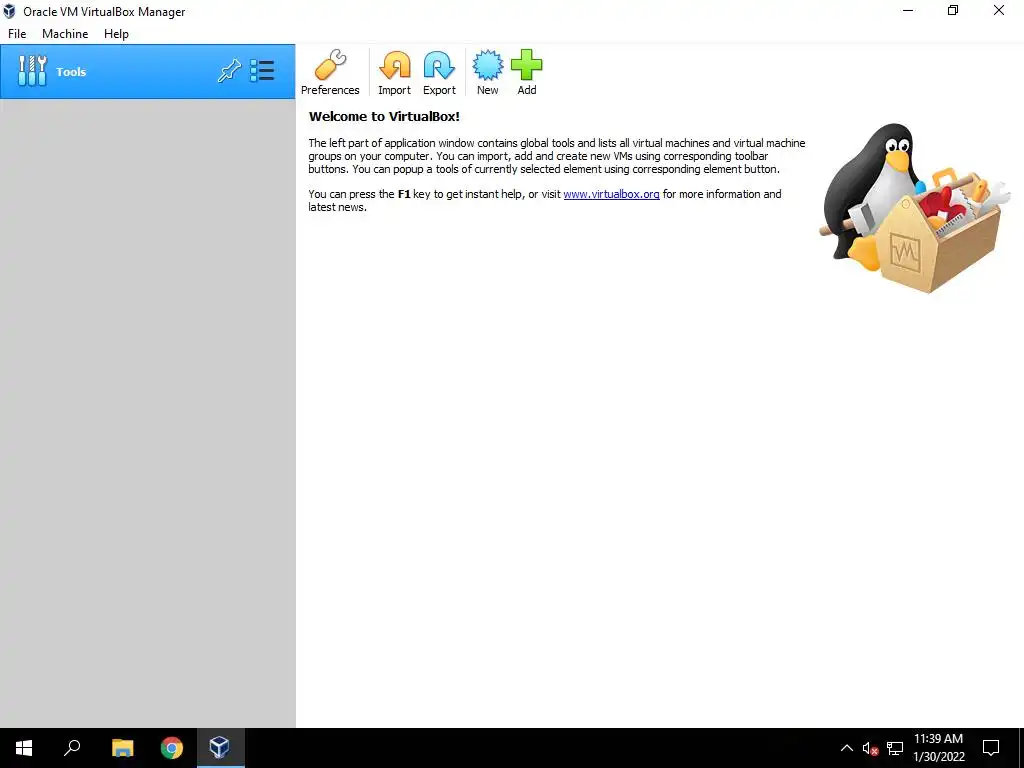Click the Welcome to VirtualBox! heading
Viewport: 1024px width, 768px height.
click(384, 117)
